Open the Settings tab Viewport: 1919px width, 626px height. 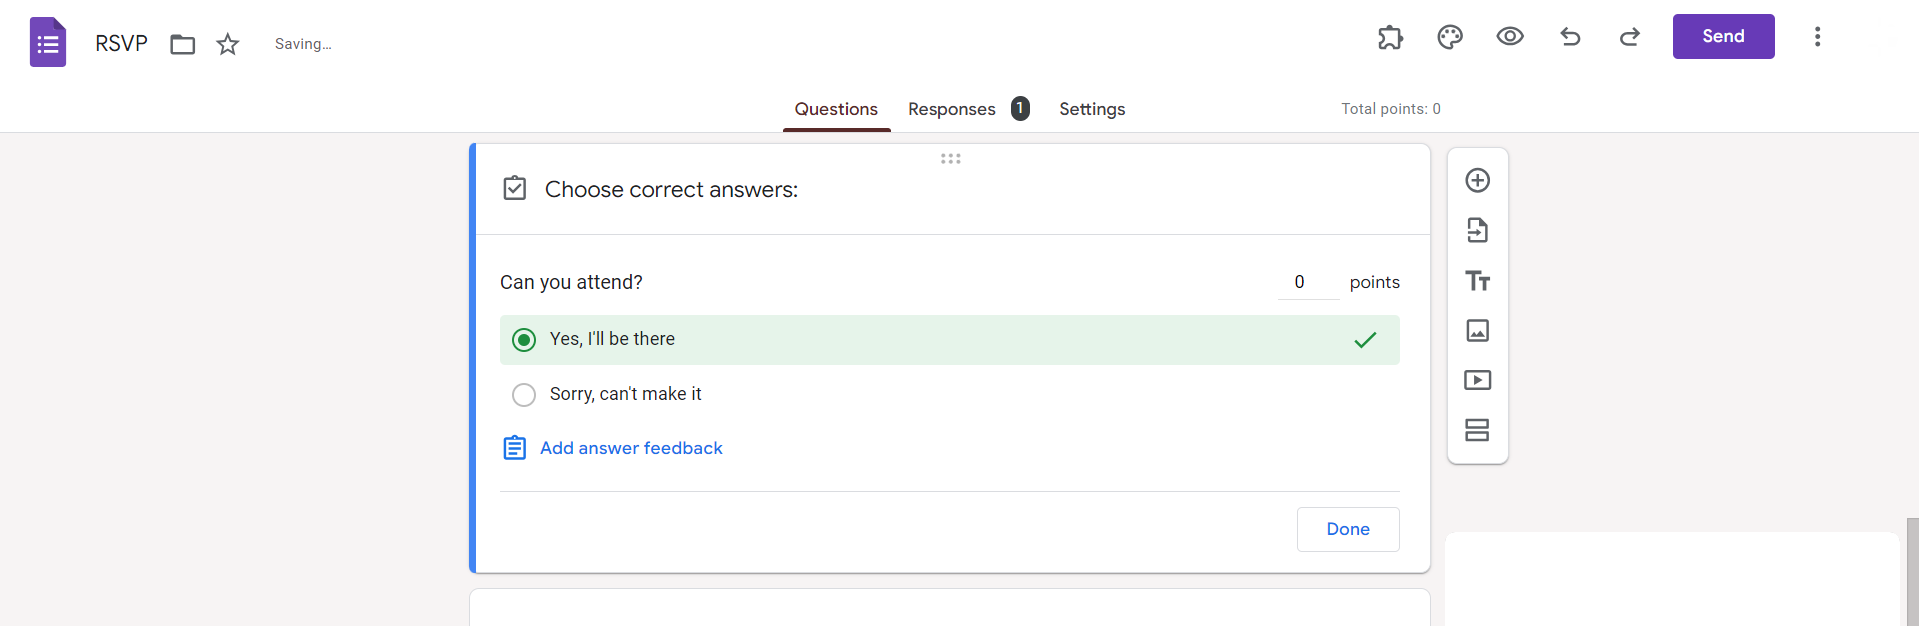coord(1092,109)
